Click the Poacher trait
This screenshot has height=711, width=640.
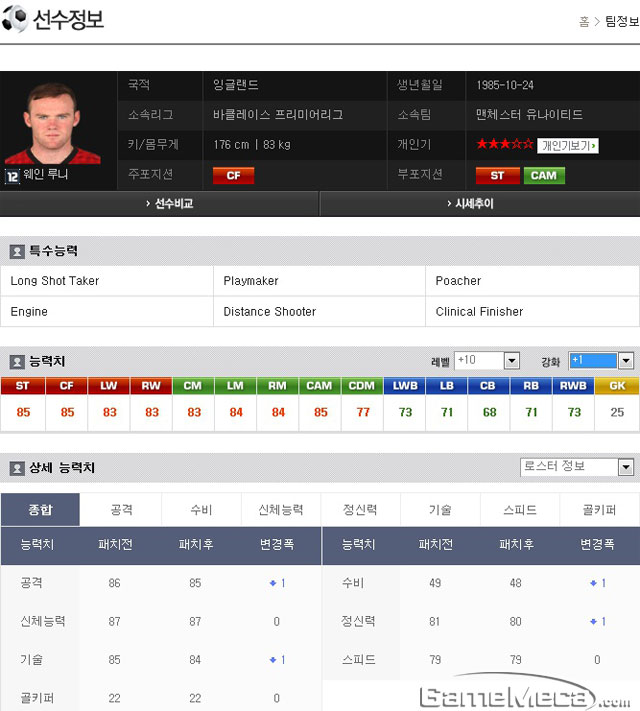coord(458,281)
